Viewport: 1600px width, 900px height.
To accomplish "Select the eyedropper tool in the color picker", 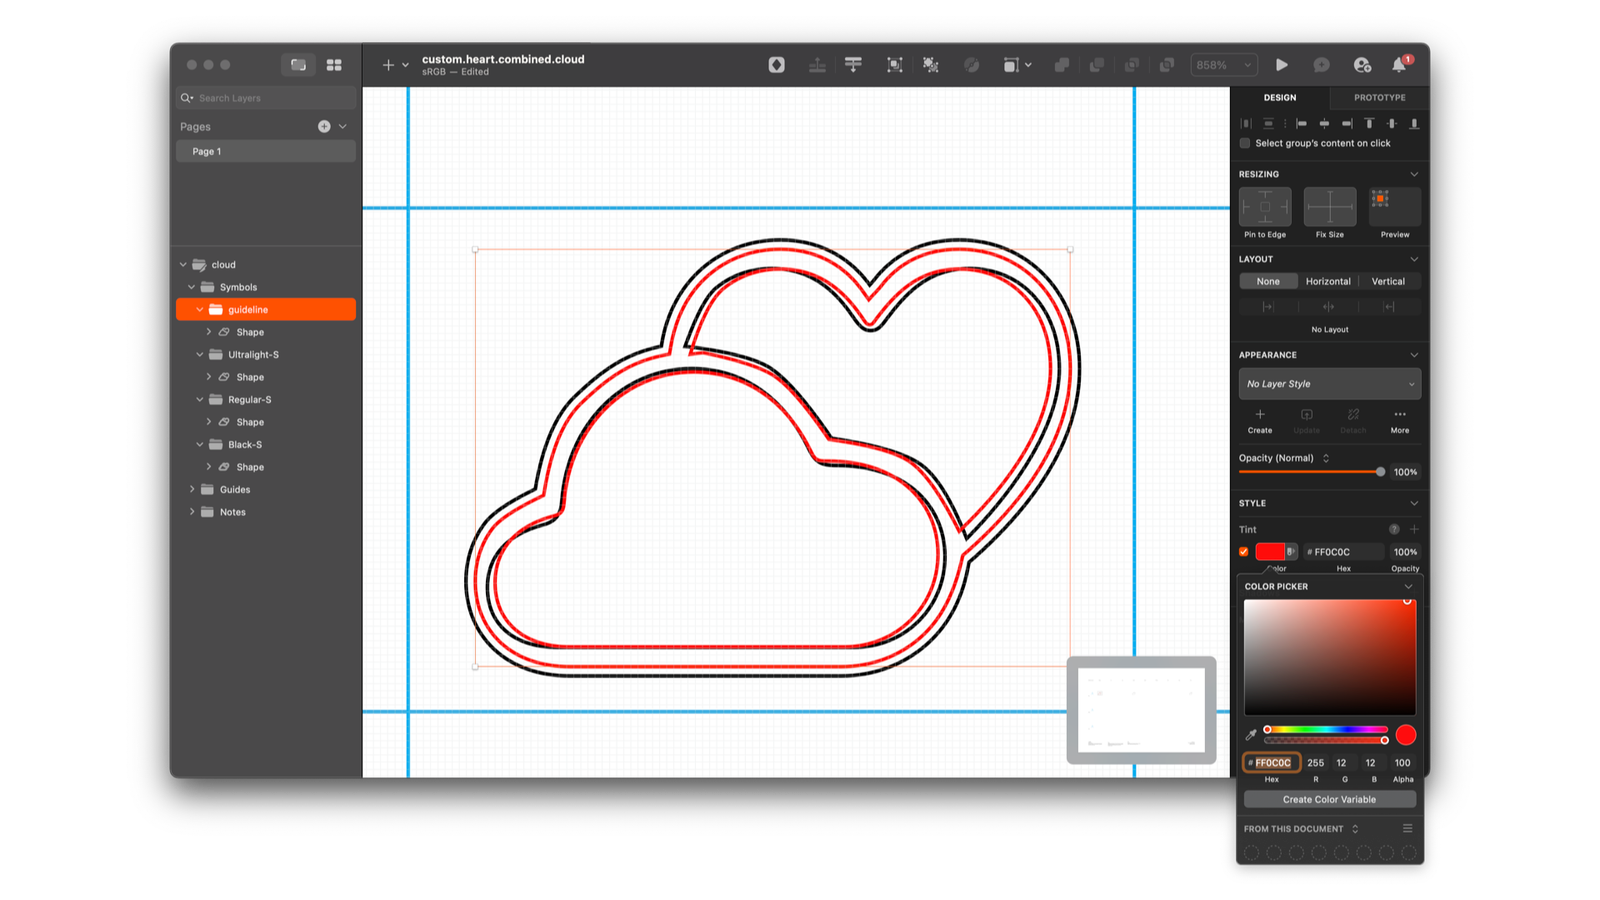I will pos(1249,734).
